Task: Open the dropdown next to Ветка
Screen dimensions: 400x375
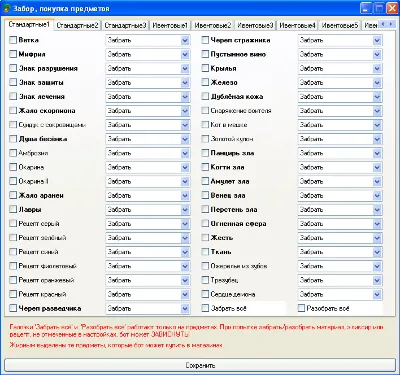Action: [185, 40]
